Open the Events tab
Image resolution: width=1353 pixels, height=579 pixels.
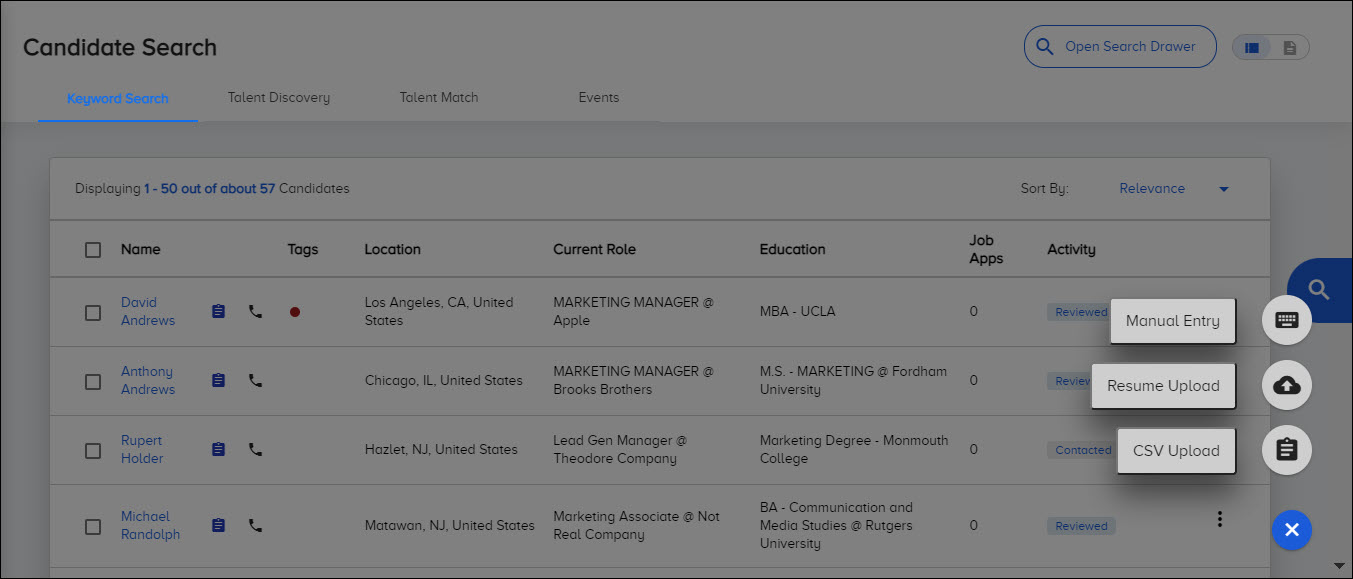point(598,97)
